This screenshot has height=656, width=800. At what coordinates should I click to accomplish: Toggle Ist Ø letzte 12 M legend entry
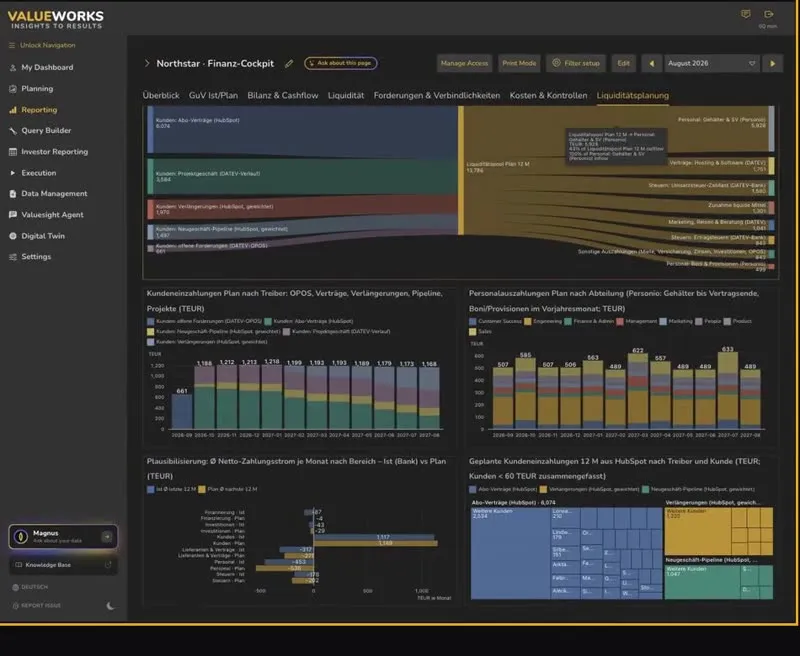pos(171,489)
